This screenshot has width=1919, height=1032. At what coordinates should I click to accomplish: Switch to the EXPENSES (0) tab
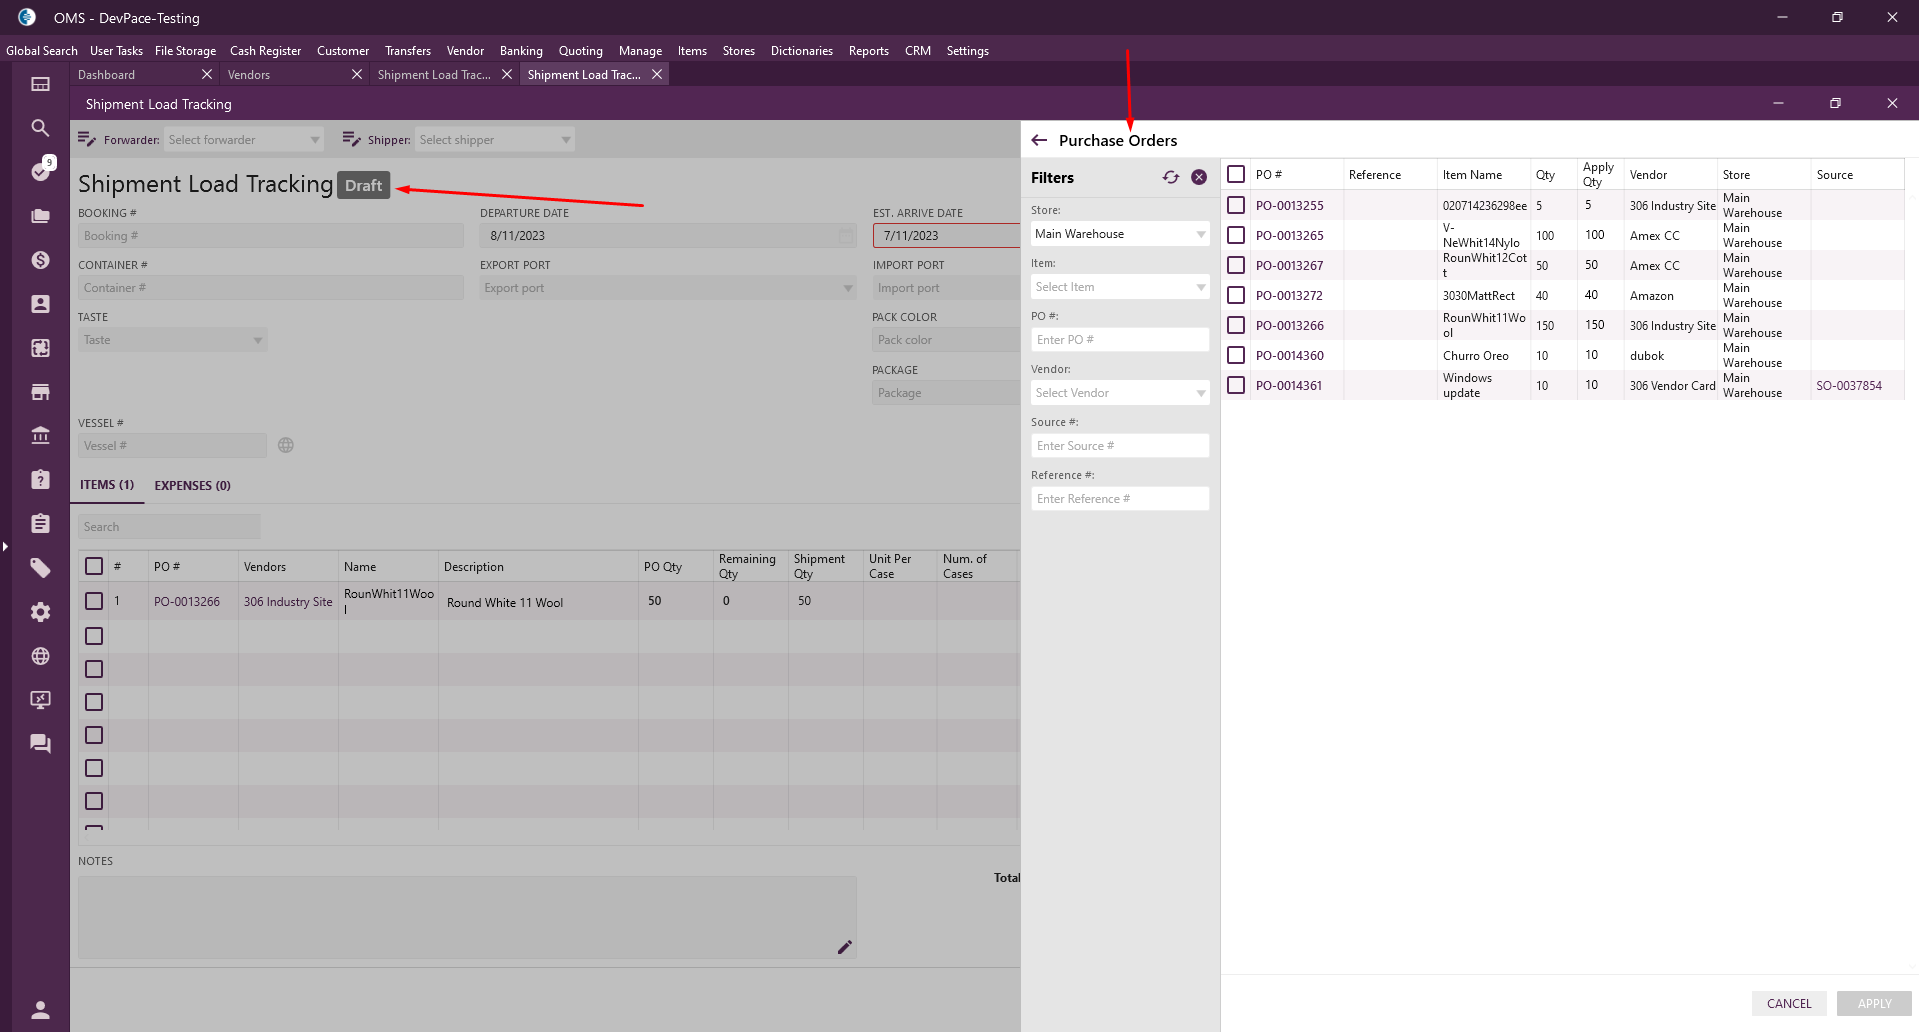[192, 485]
